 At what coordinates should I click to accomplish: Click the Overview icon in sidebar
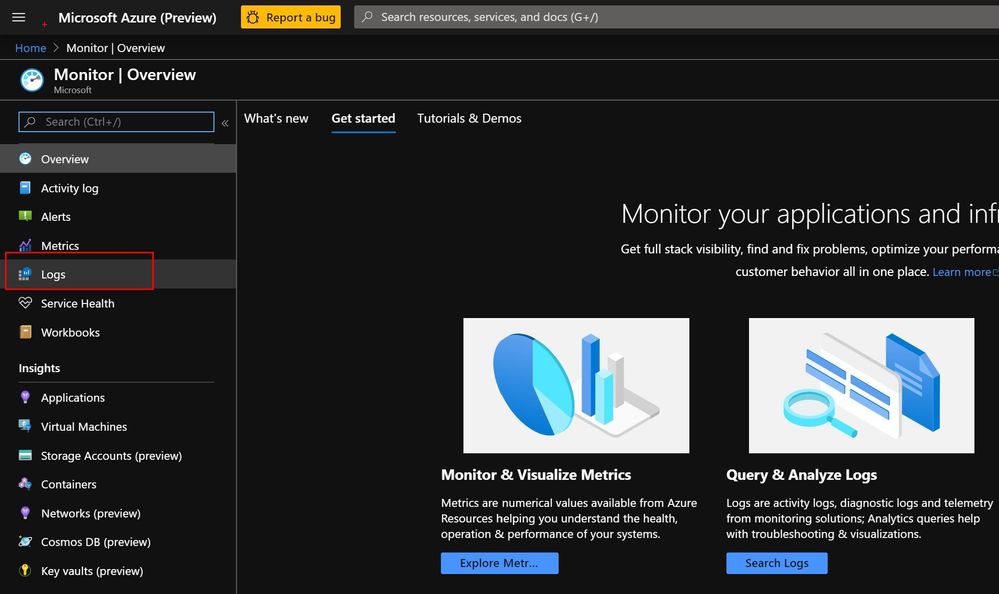coord(25,159)
